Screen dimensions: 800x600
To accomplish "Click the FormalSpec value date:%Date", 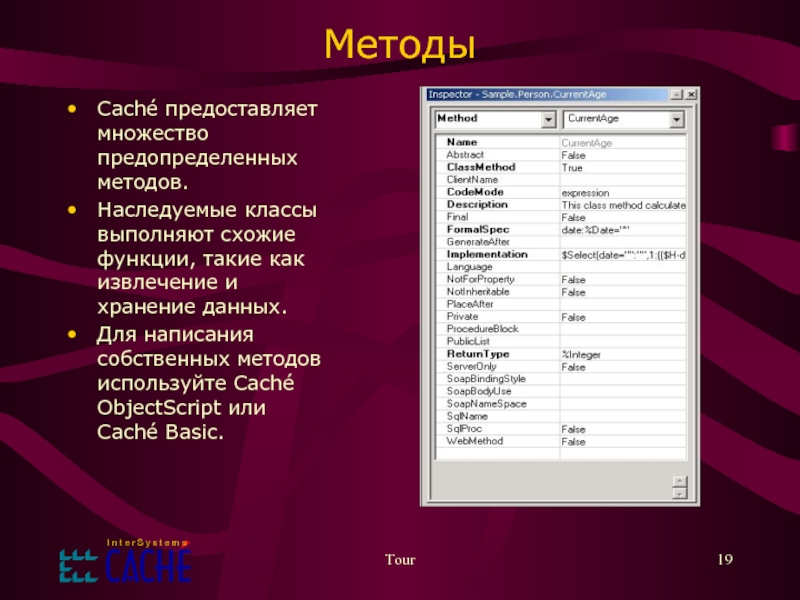I will (595, 230).
